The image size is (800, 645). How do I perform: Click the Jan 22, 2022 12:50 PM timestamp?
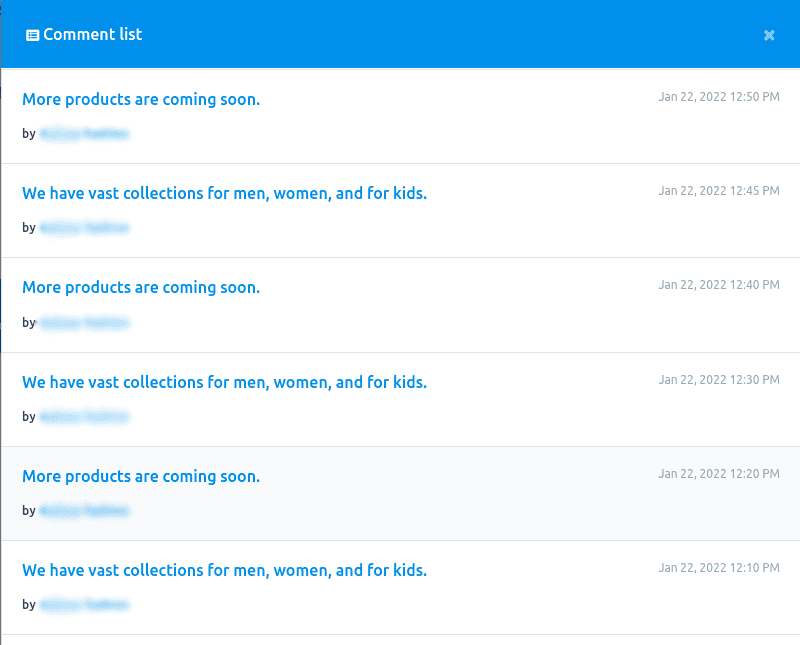click(x=718, y=97)
